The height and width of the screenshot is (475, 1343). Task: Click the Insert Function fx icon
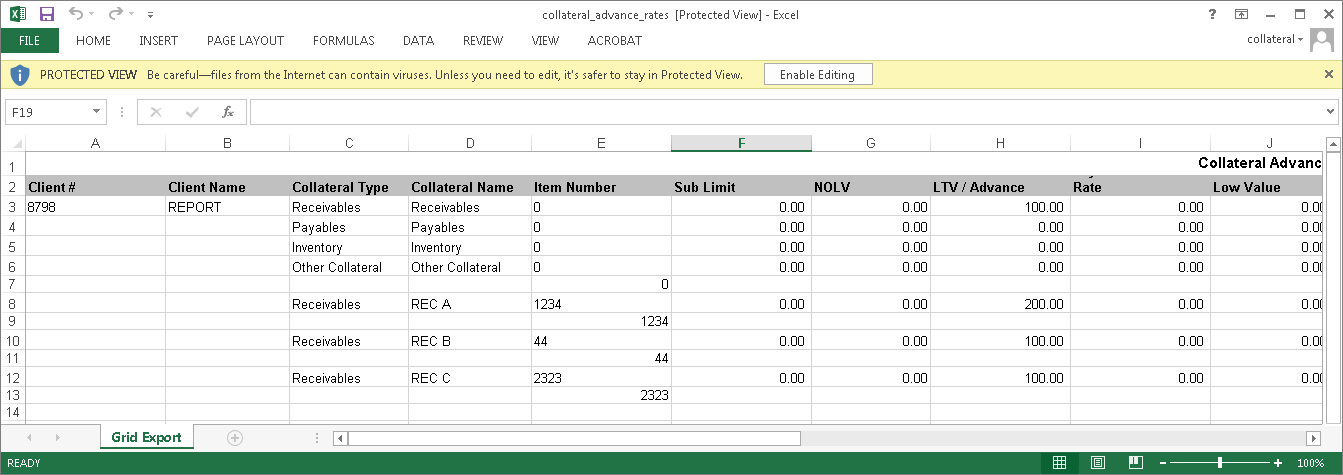click(x=228, y=112)
